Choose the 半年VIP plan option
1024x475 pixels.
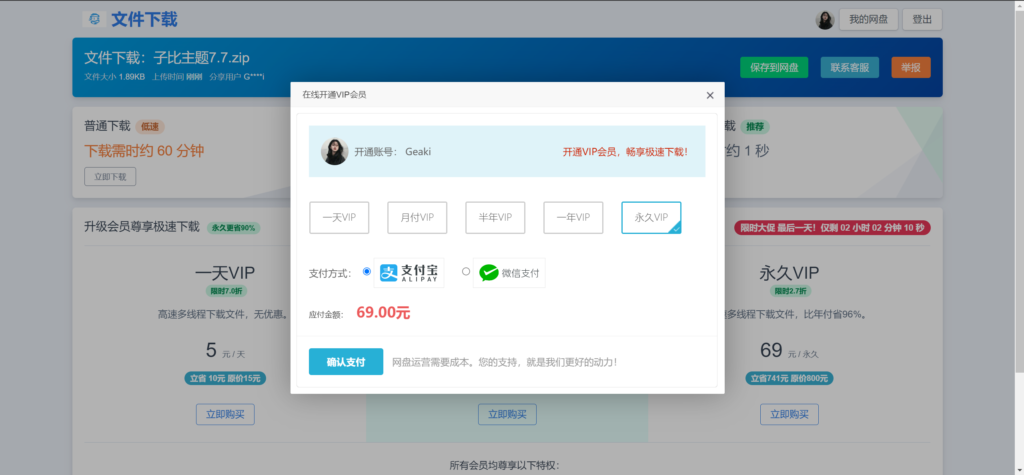click(x=495, y=217)
